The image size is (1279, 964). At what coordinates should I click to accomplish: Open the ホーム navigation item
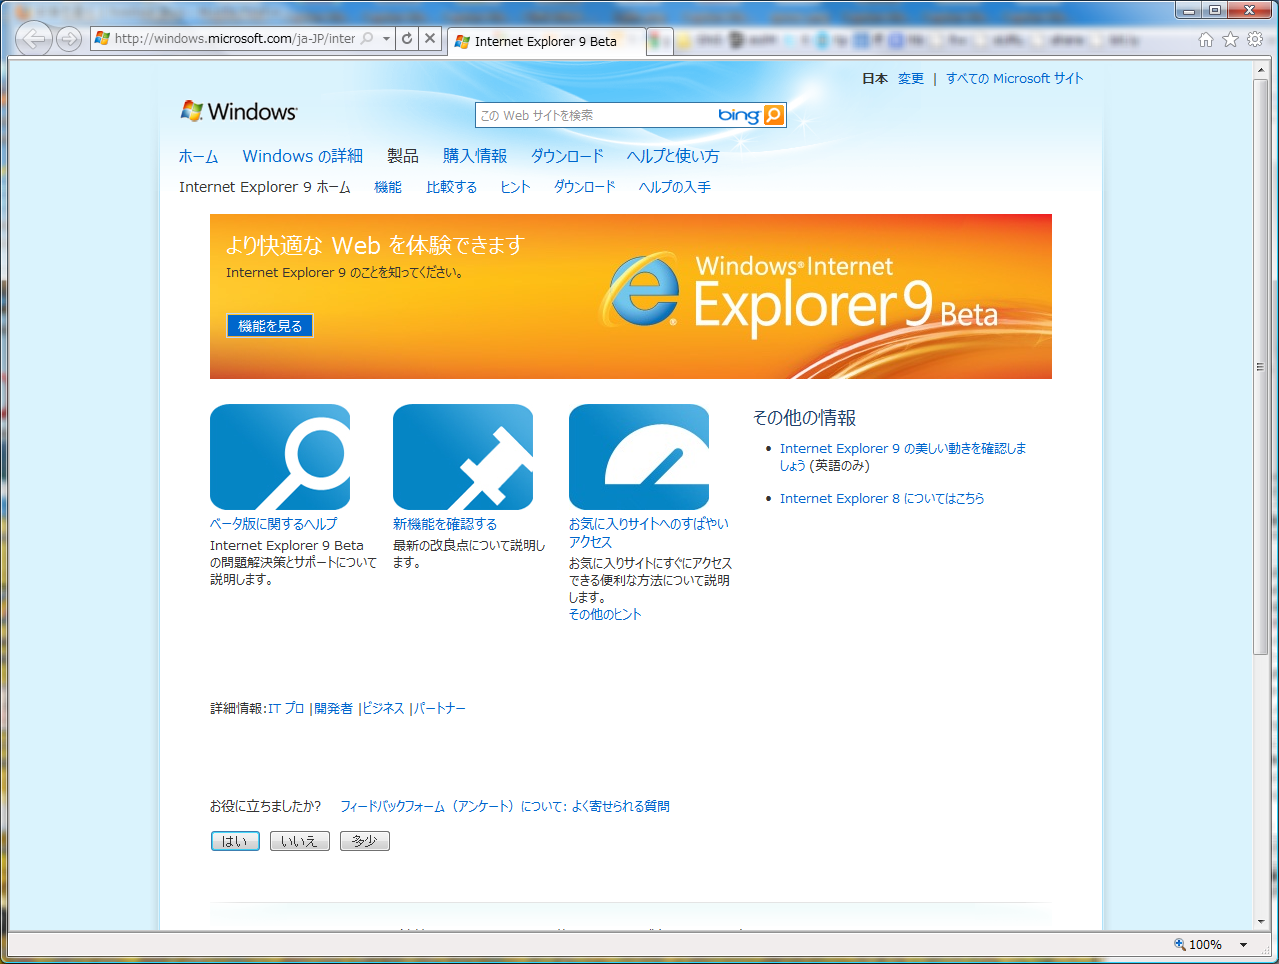pyautogui.click(x=198, y=156)
